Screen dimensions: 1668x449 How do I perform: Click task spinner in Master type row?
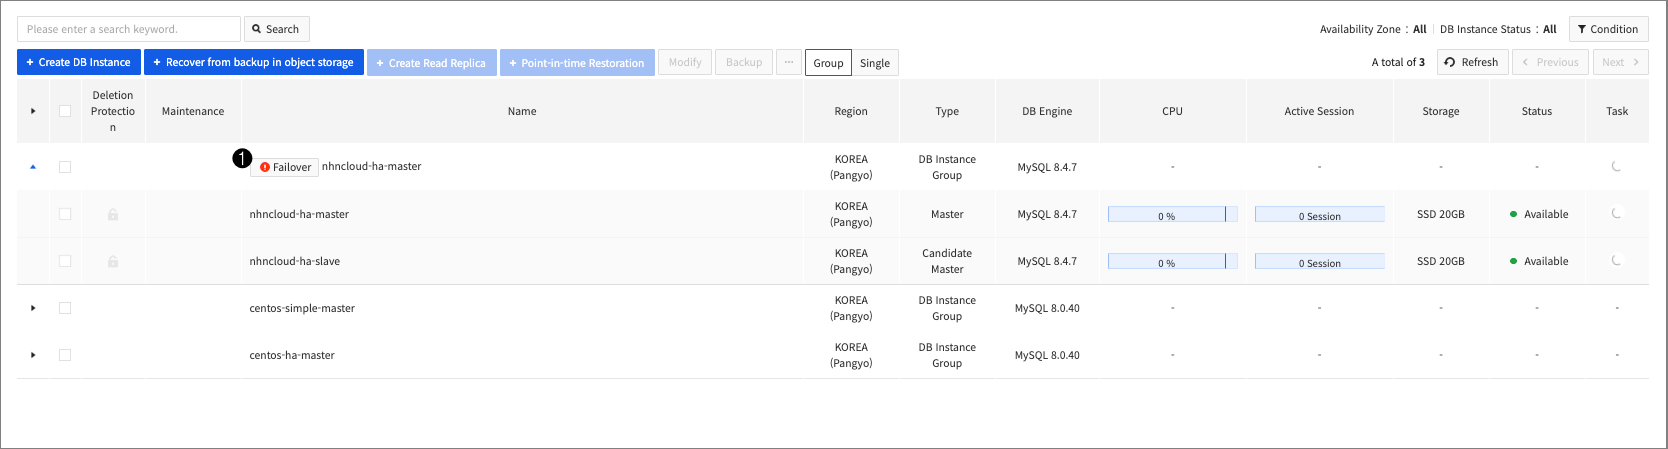[1616, 213]
